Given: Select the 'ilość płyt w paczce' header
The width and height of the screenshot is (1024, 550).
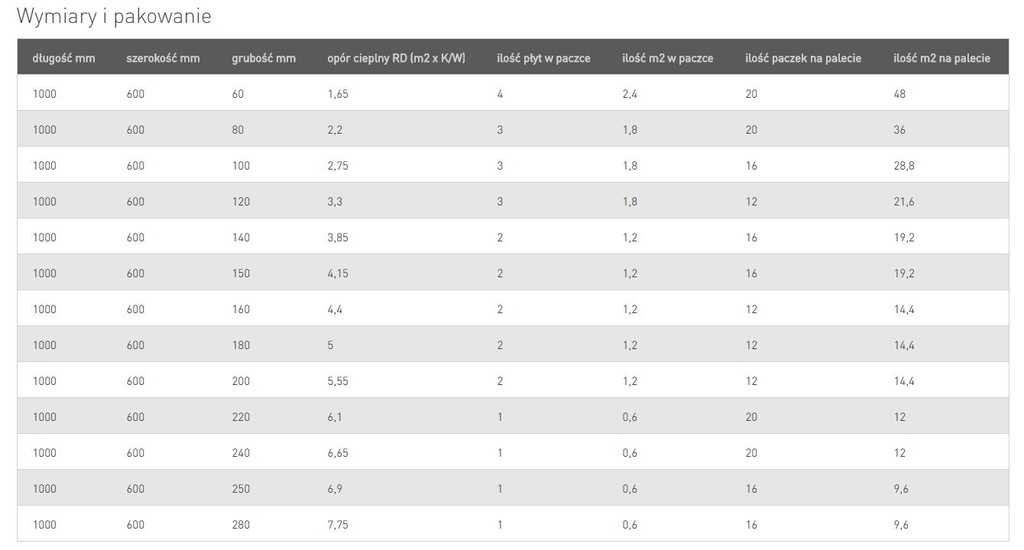Looking at the screenshot, I should coord(543,58).
